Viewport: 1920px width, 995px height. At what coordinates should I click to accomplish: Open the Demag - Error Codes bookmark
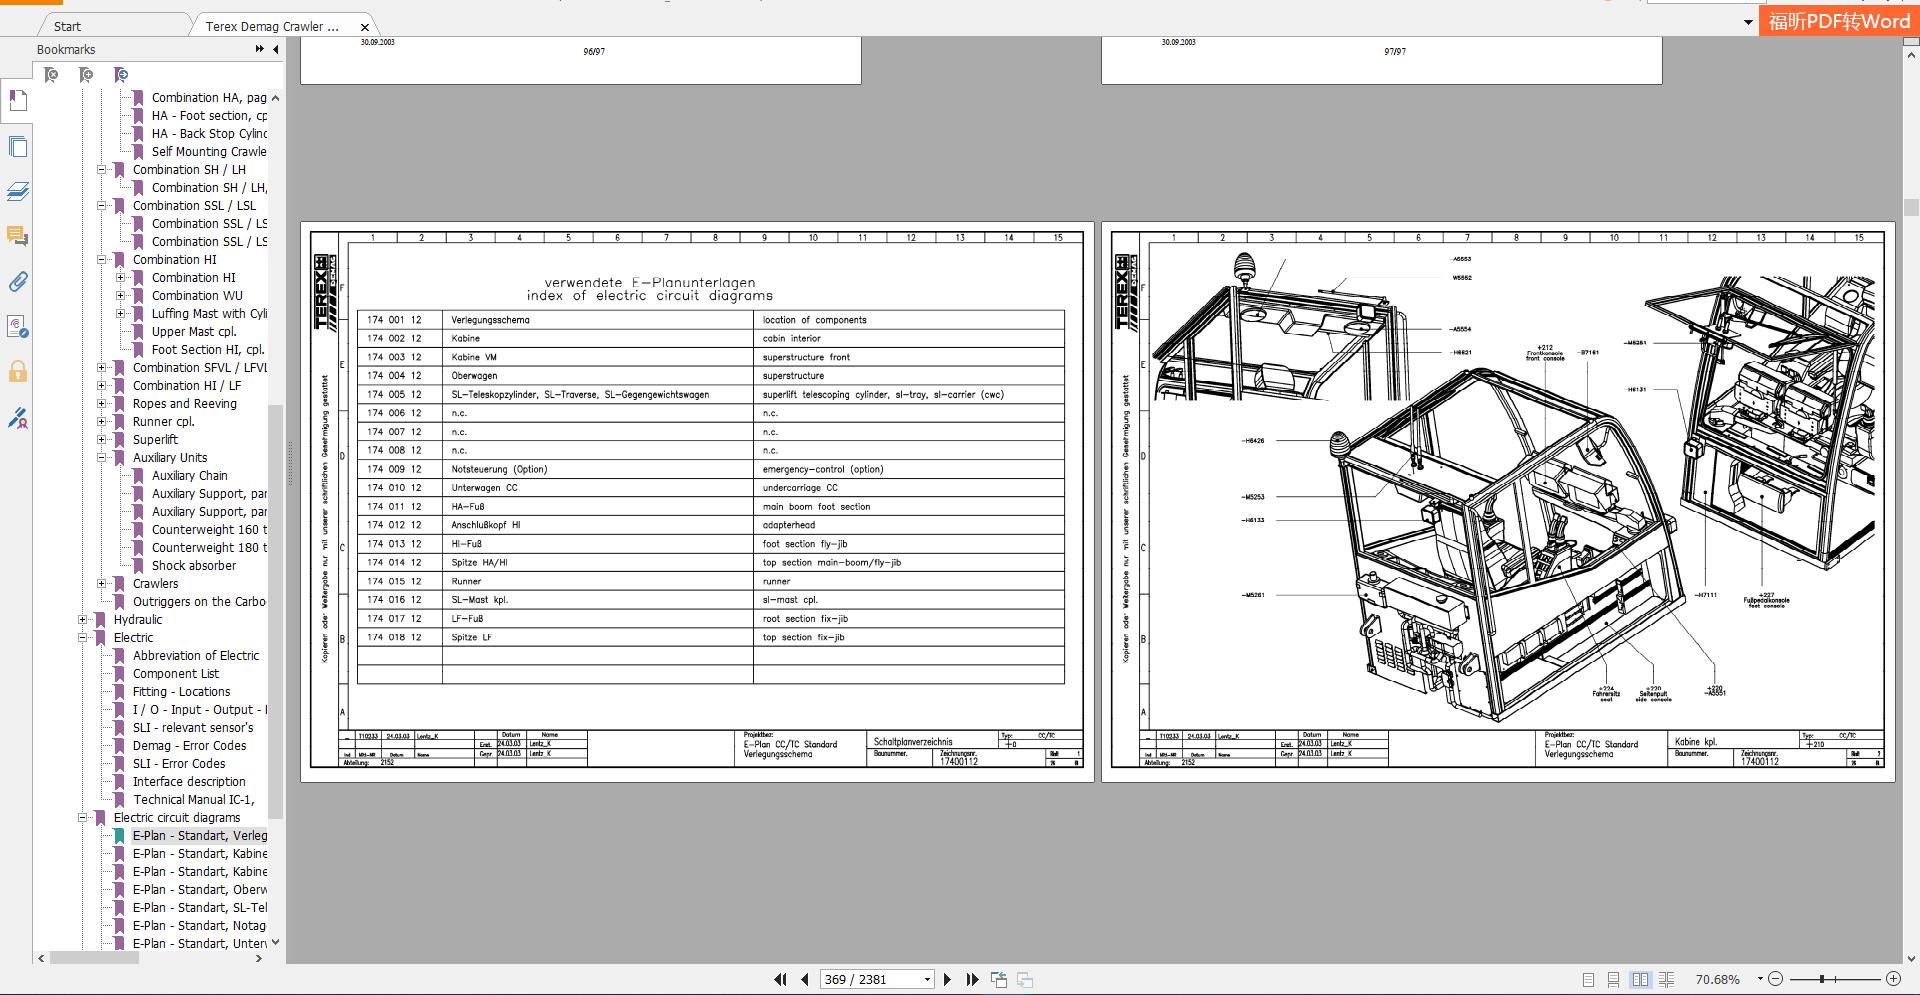point(189,746)
